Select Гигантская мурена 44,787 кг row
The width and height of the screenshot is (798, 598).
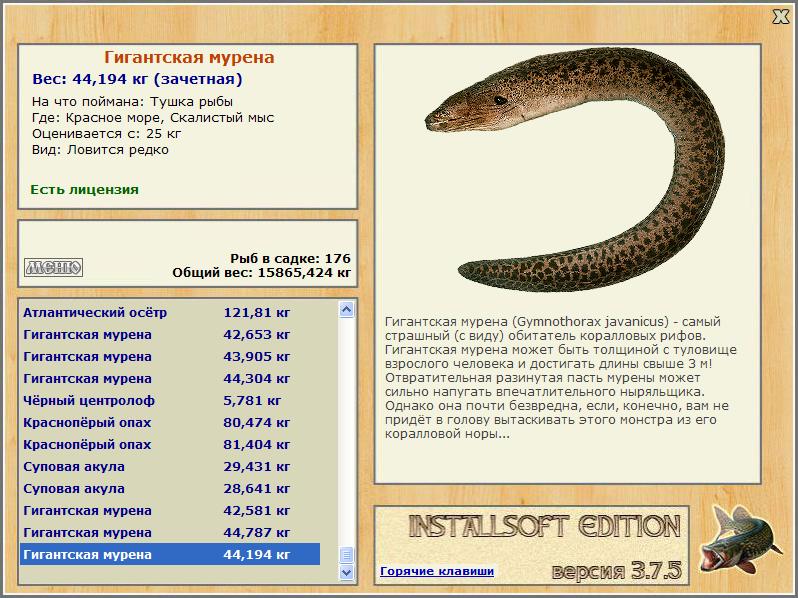click(170, 532)
